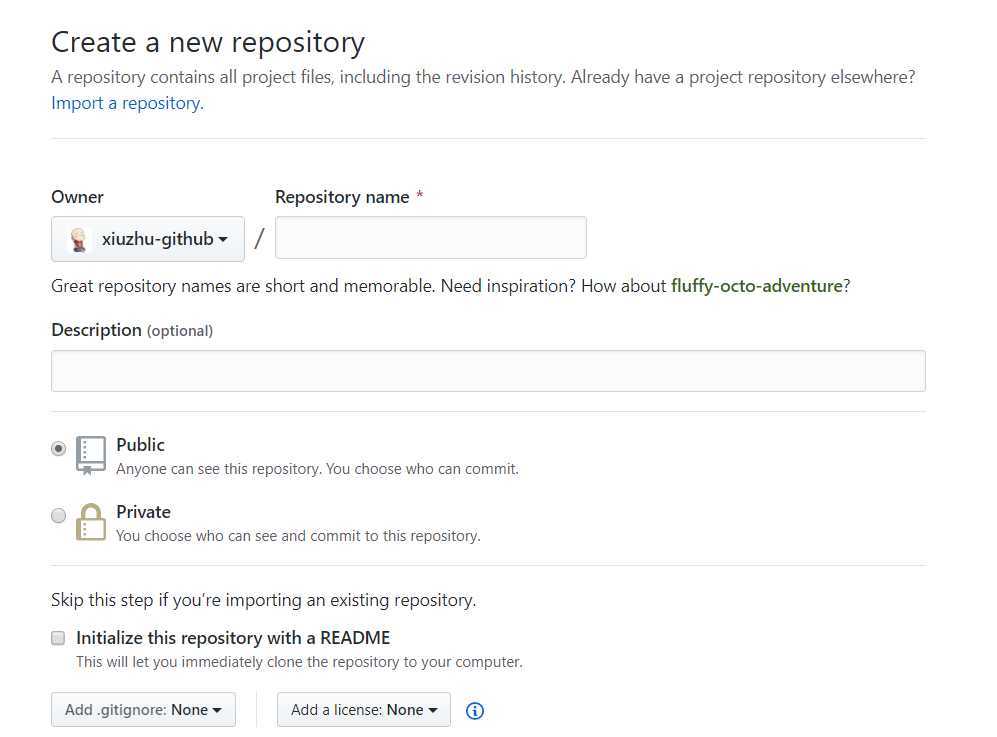
Task: Focus the Repository name input field
Action: (431, 238)
